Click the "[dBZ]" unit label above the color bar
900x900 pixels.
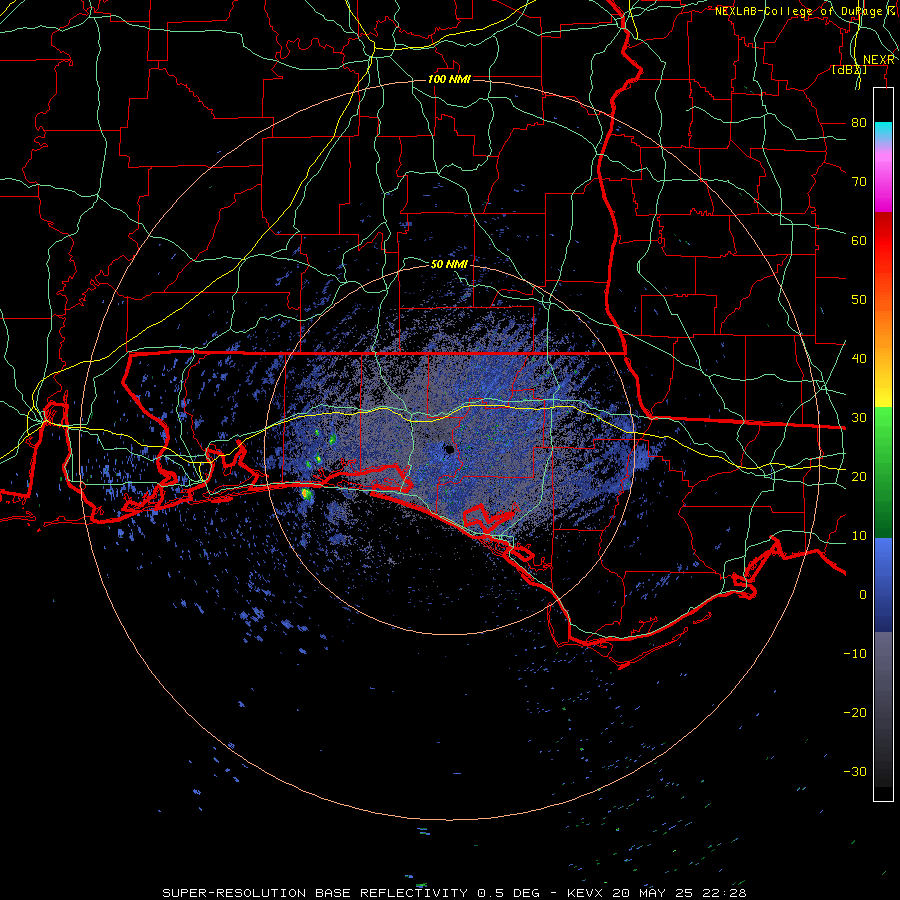(x=849, y=70)
